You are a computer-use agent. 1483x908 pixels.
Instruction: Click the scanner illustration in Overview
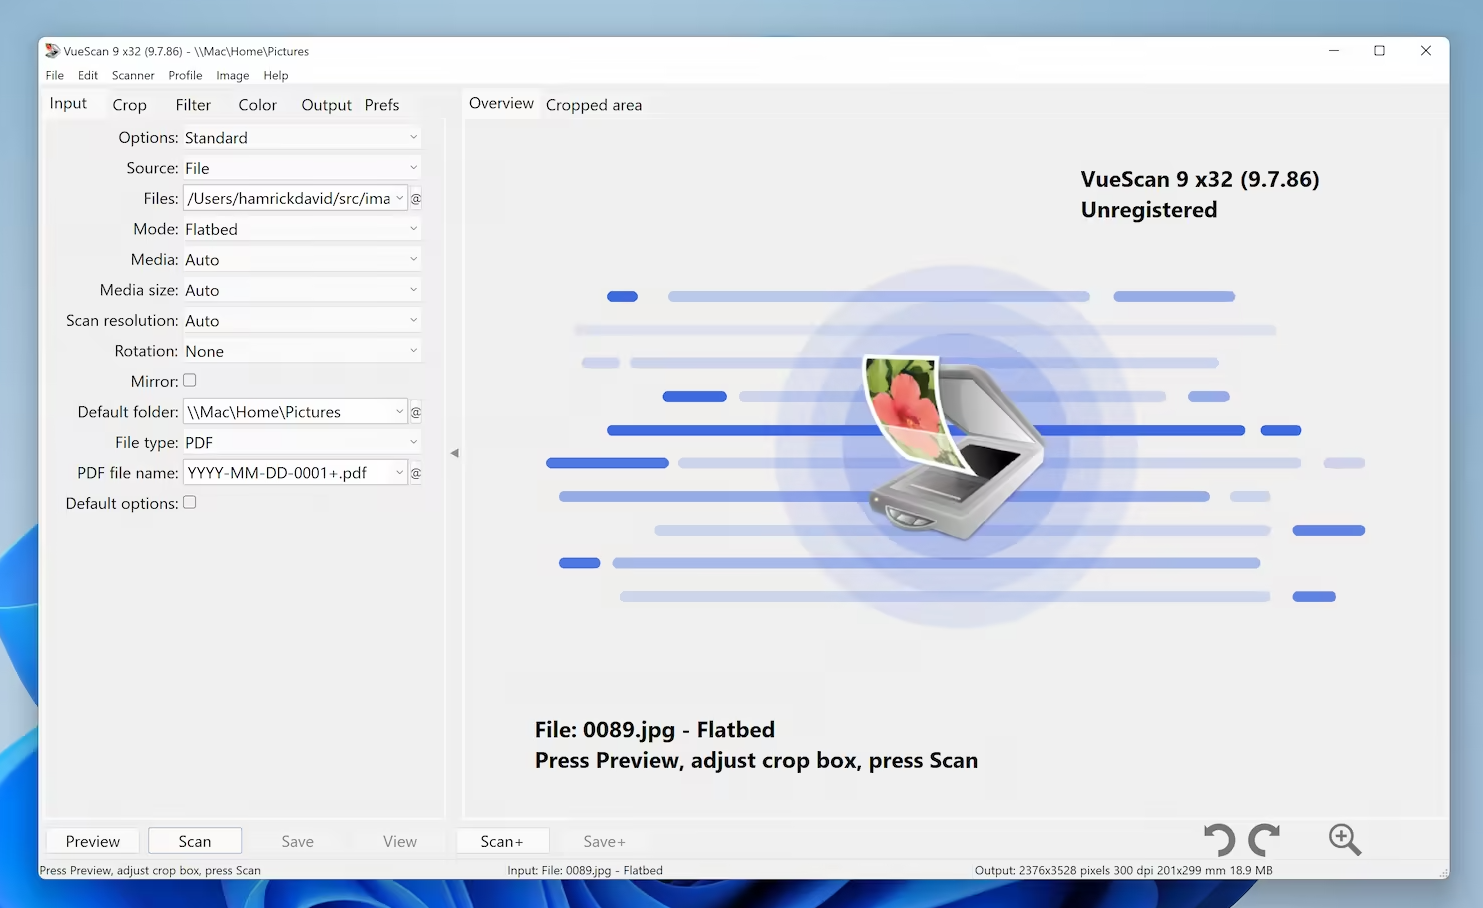[x=953, y=447]
